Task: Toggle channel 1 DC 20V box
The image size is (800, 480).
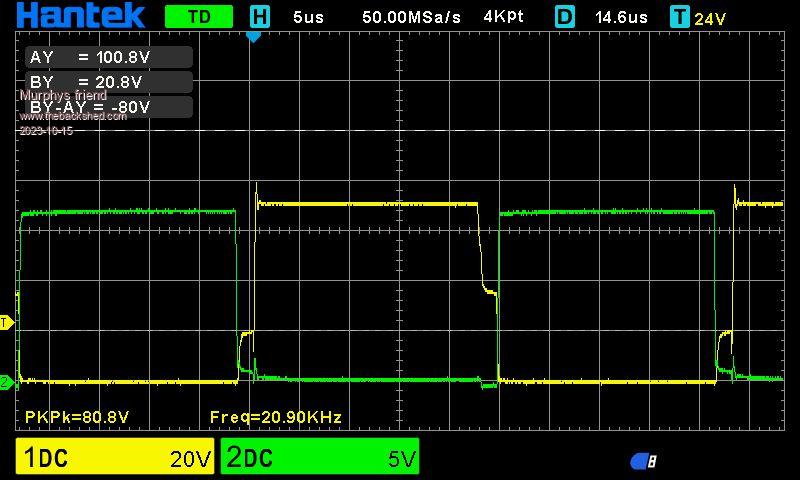Action: coord(115,457)
